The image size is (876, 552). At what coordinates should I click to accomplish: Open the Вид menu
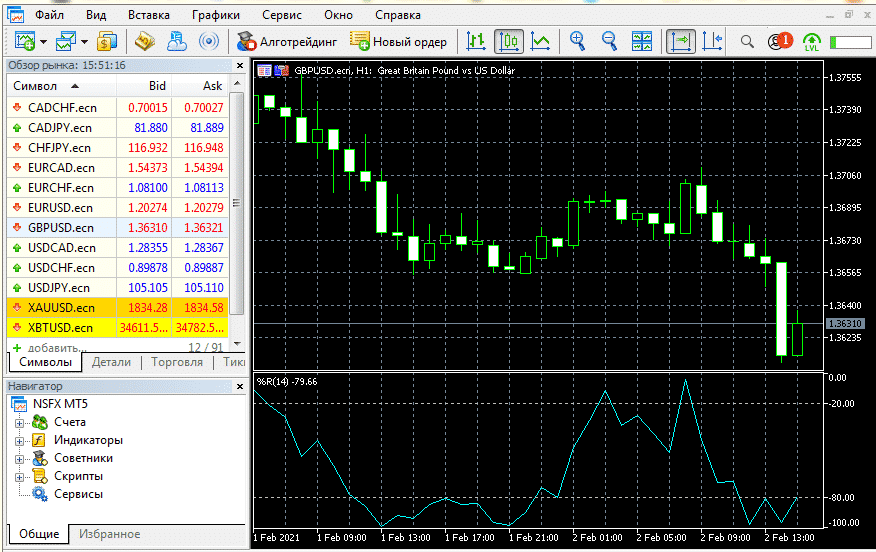pos(96,15)
